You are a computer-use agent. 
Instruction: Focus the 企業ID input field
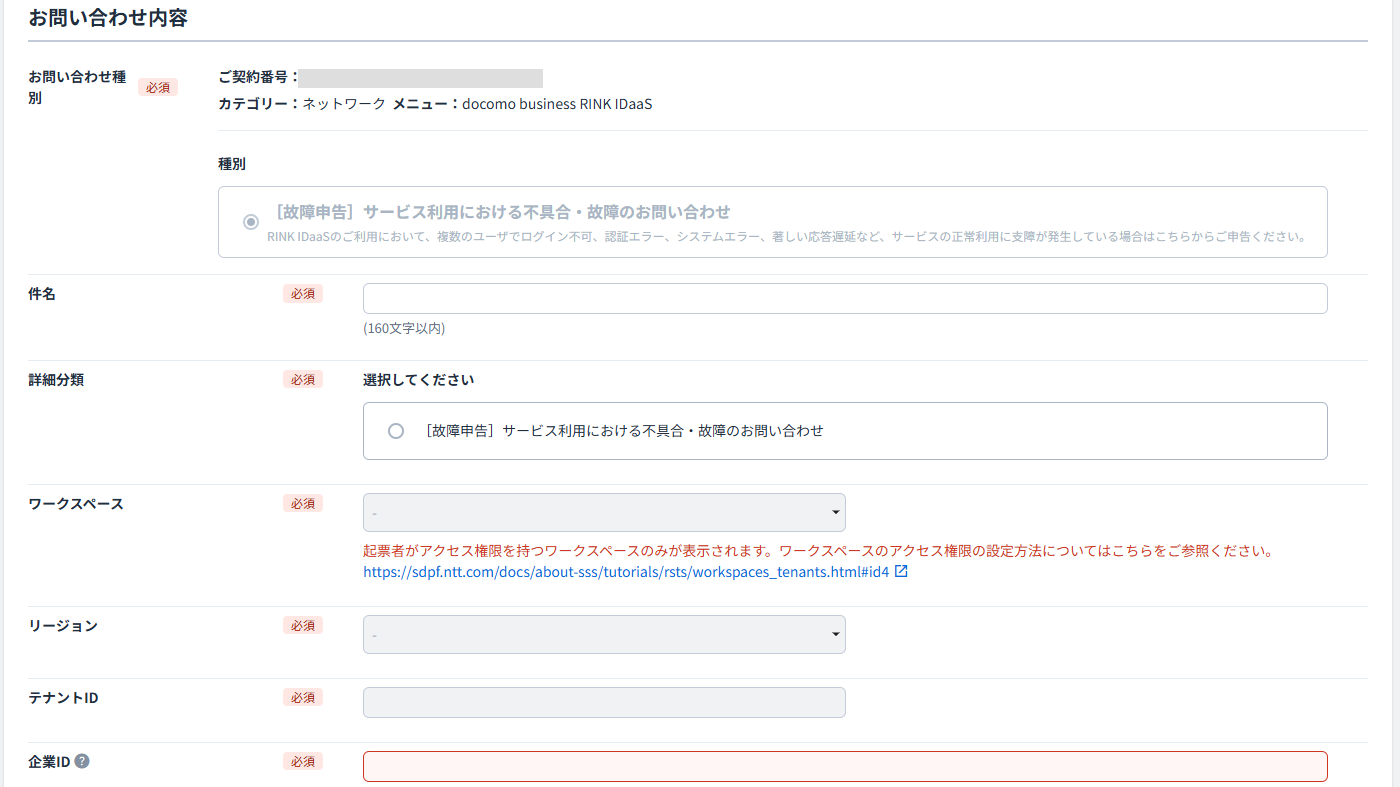(845, 766)
